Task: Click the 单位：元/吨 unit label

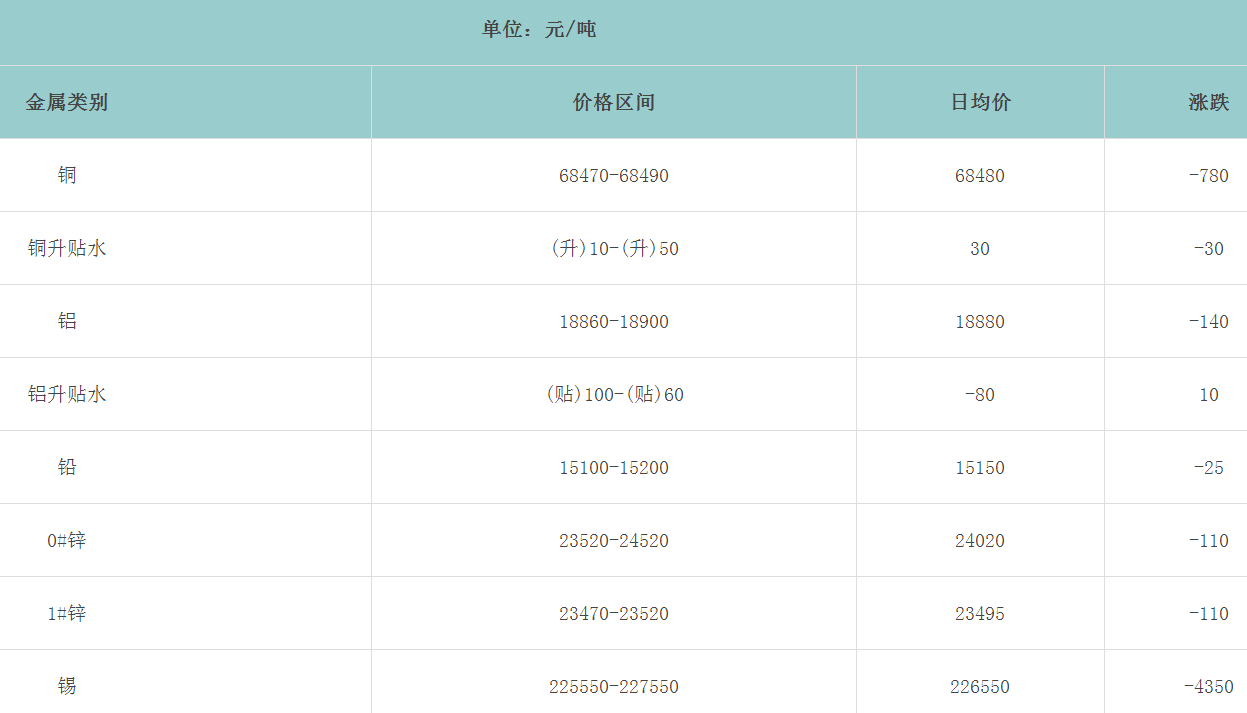Action: (539, 30)
